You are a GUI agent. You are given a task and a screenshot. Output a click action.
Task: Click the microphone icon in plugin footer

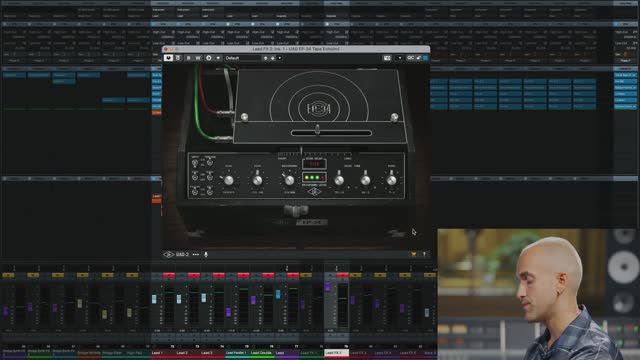pyautogui.click(x=206, y=255)
